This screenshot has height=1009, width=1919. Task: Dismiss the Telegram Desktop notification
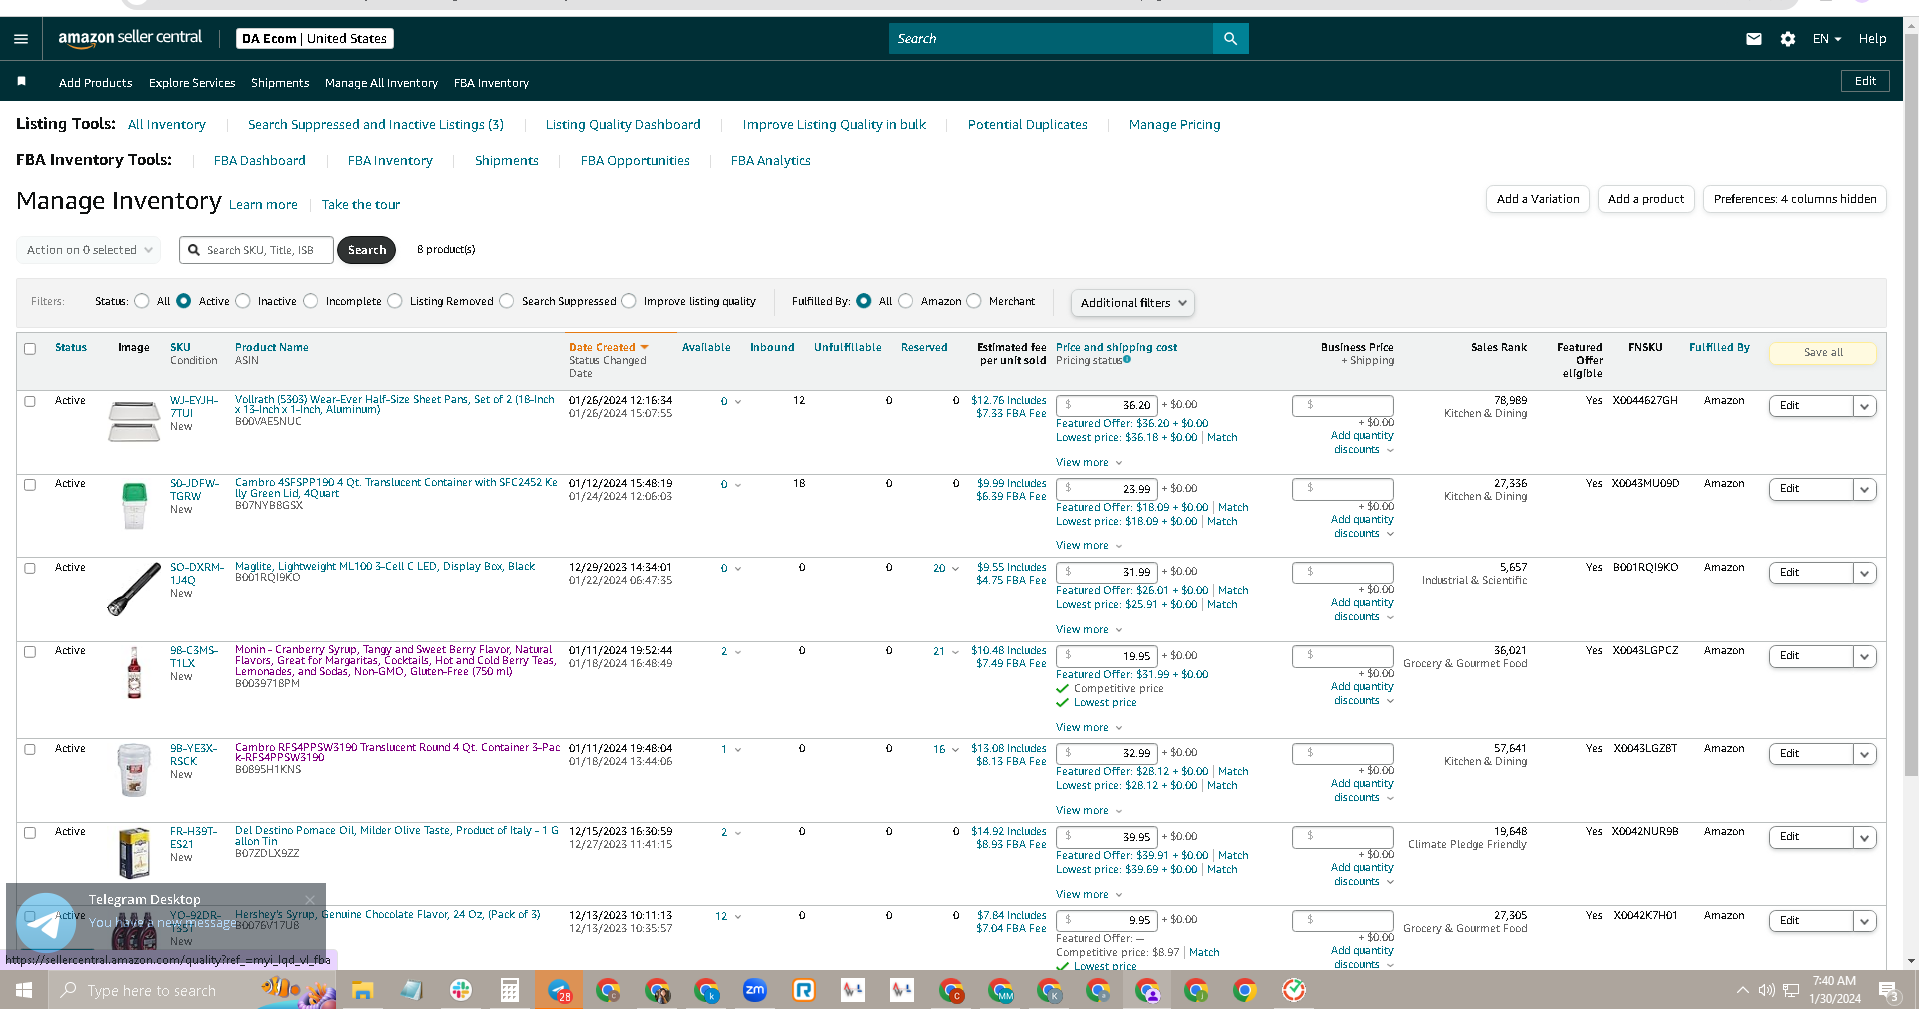click(x=310, y=899)
